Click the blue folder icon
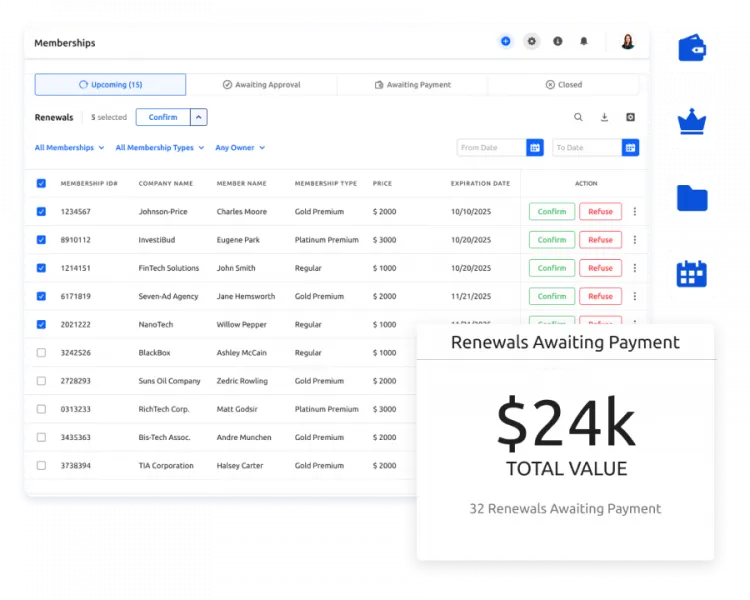The height and width of the screenshot is (600, 750). 692,198
